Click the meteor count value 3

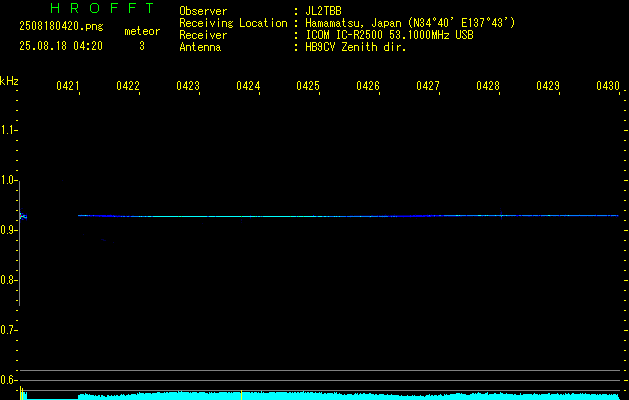[142, 46]
